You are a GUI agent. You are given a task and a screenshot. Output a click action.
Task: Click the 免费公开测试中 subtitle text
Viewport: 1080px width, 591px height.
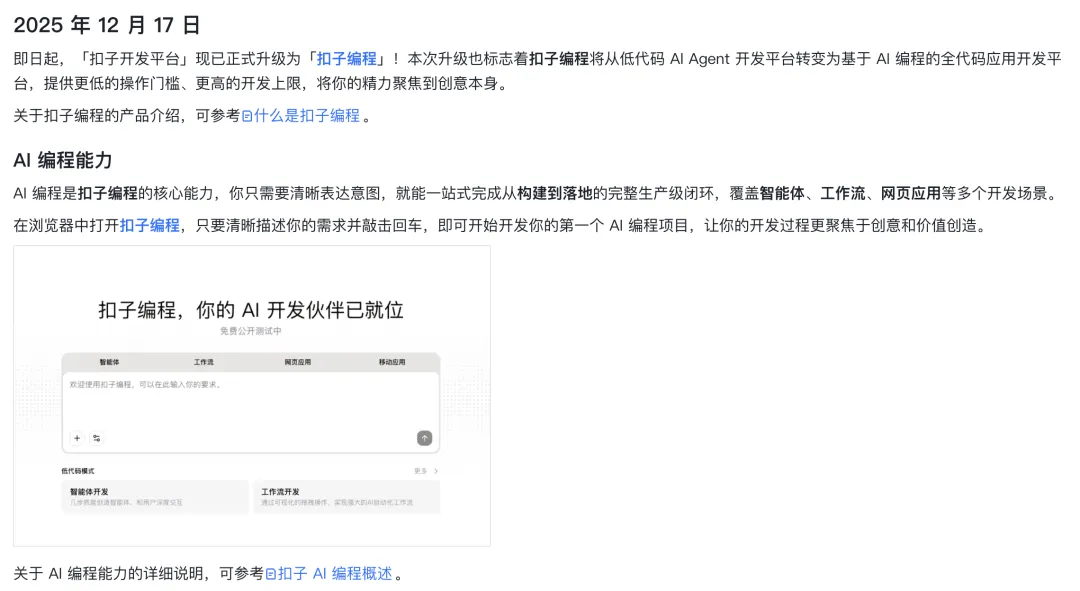251,331
